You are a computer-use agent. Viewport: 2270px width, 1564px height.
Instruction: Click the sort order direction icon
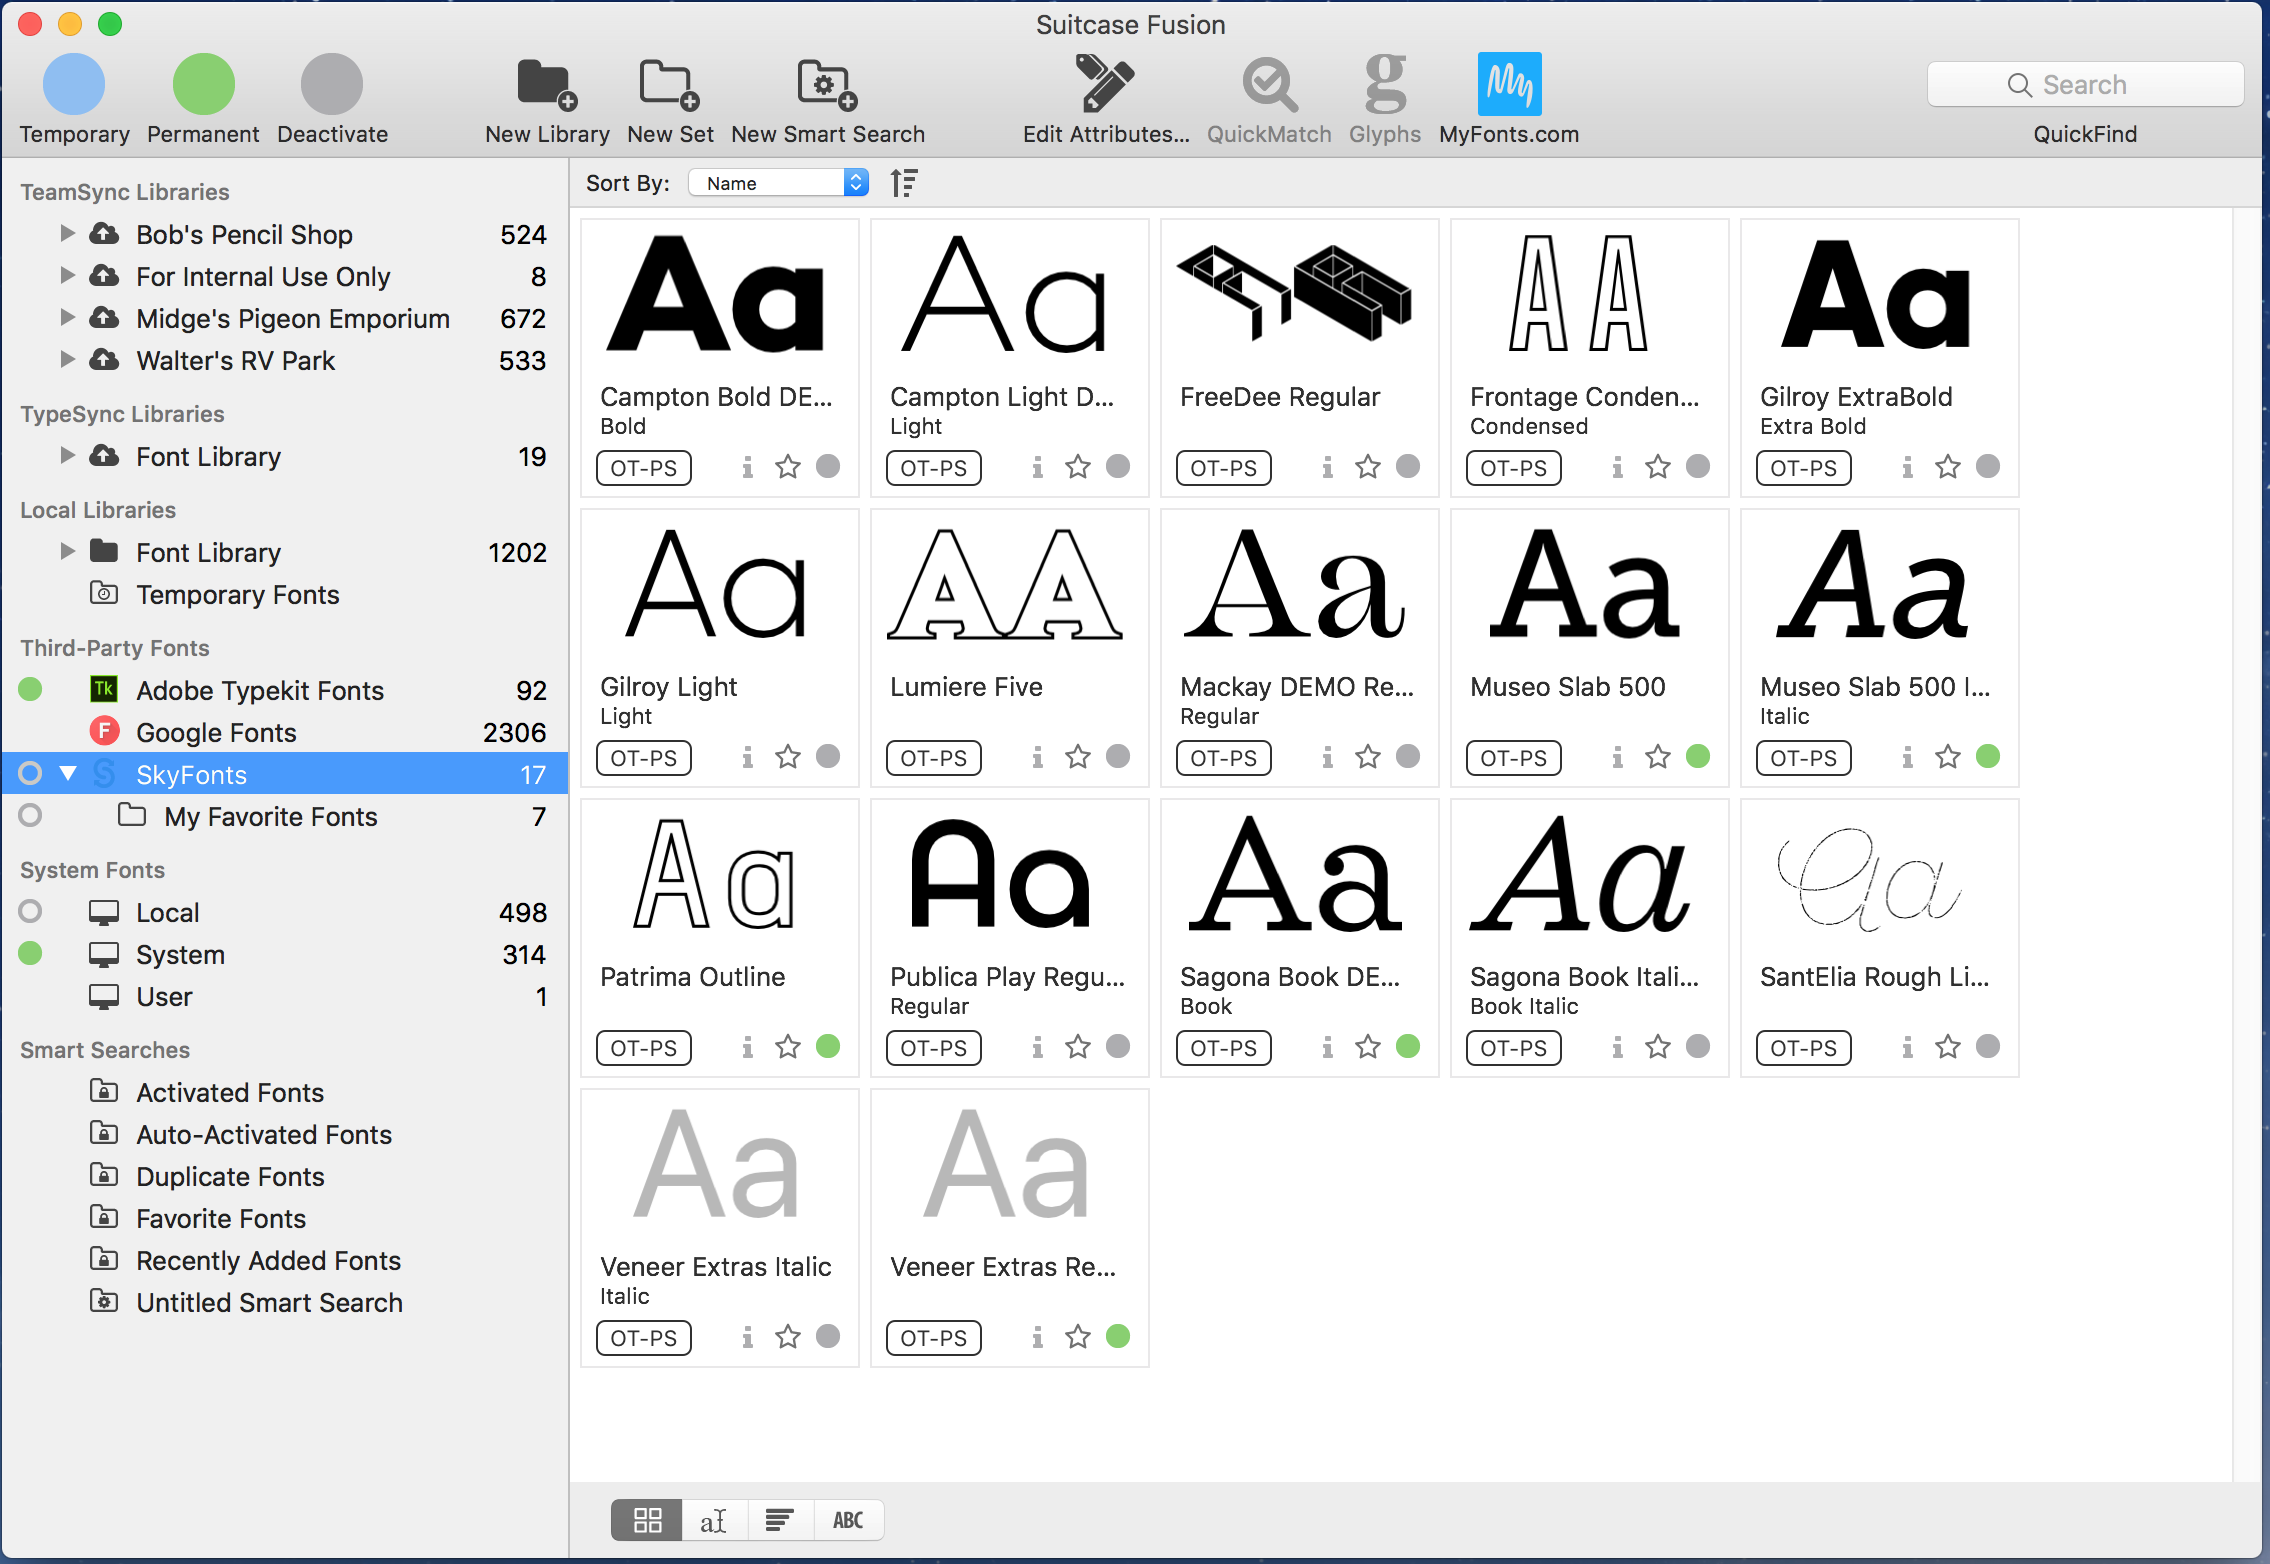click(x=904, y=183)
